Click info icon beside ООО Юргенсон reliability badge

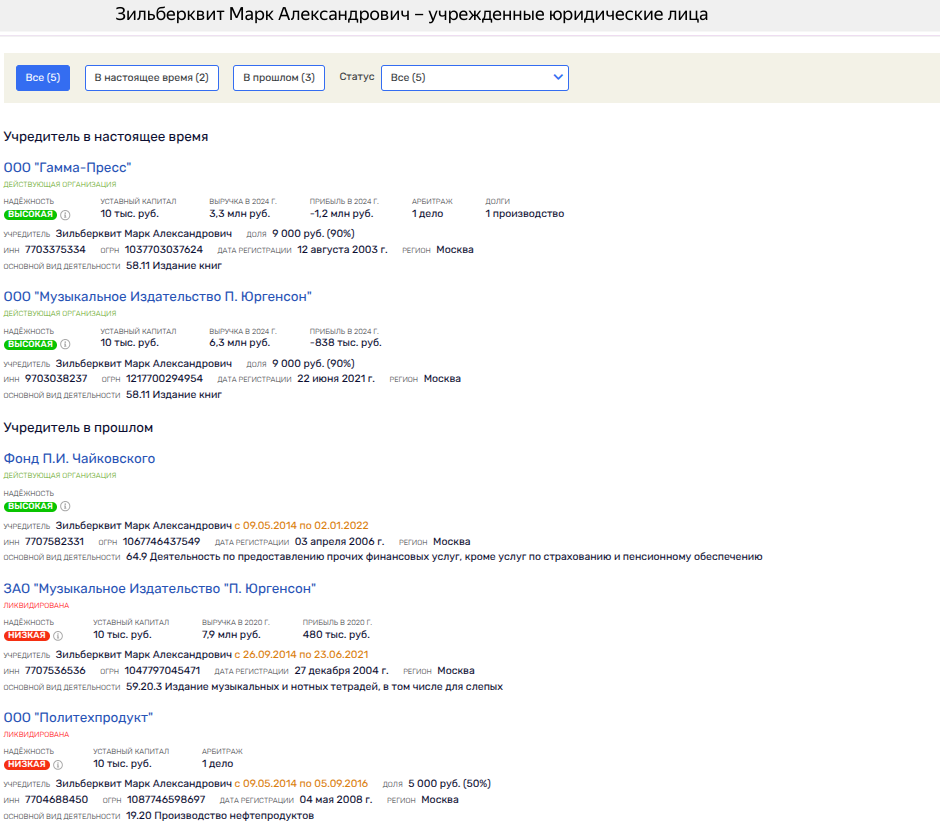[x=65, y=344]
